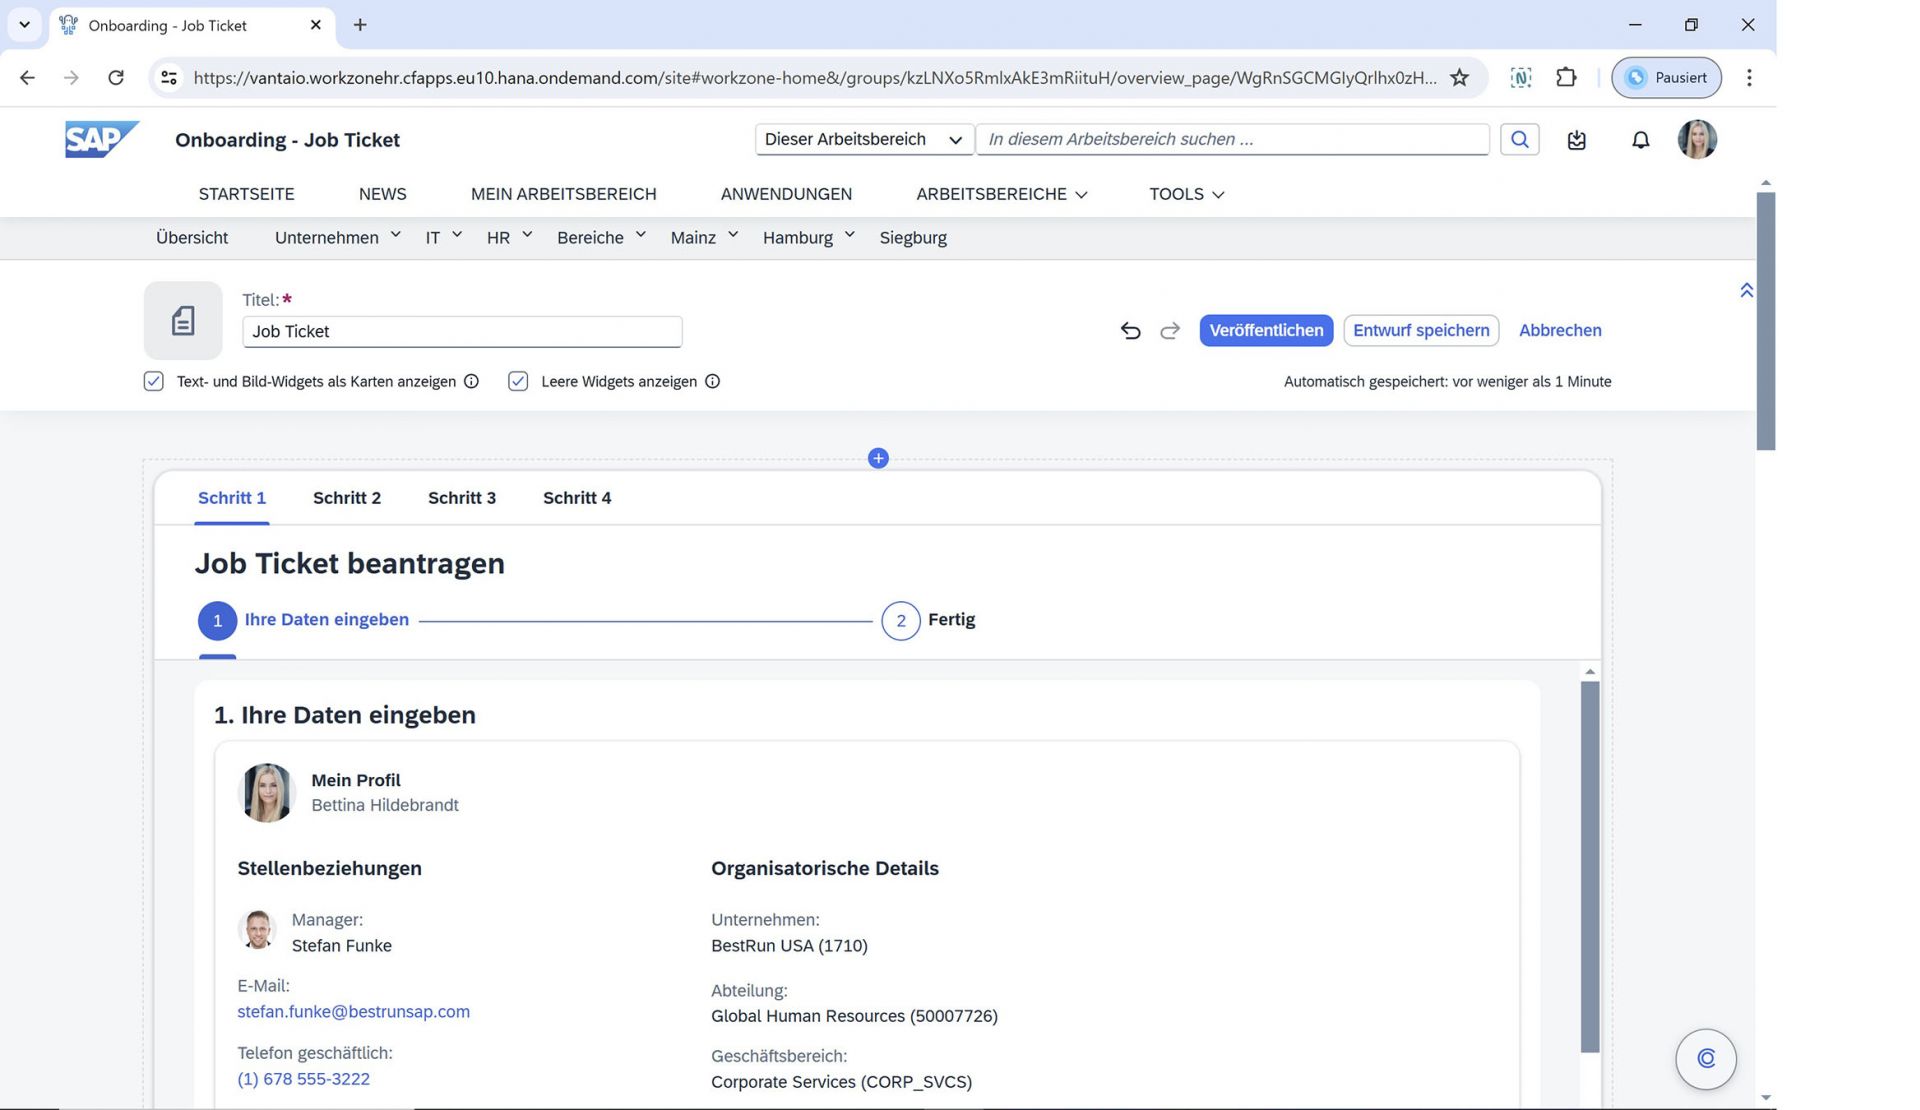
Task: Switch to the Schritt 2 tab
Action: (347, 498)
